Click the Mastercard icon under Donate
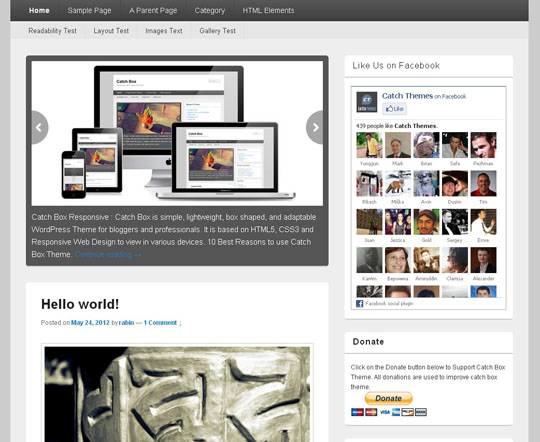The height and width of the screenshot is (442, 540). 371,412
